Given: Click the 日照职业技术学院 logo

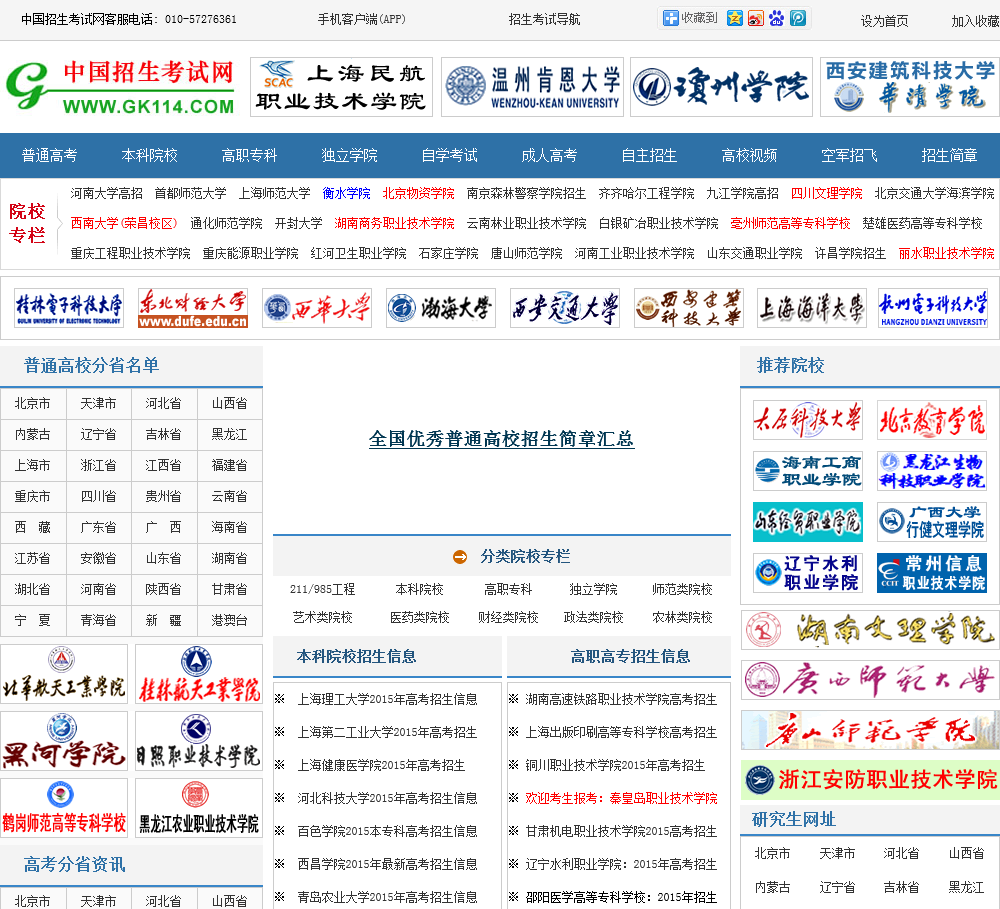Looking at the screenshot, I should (x=199, y=741).
